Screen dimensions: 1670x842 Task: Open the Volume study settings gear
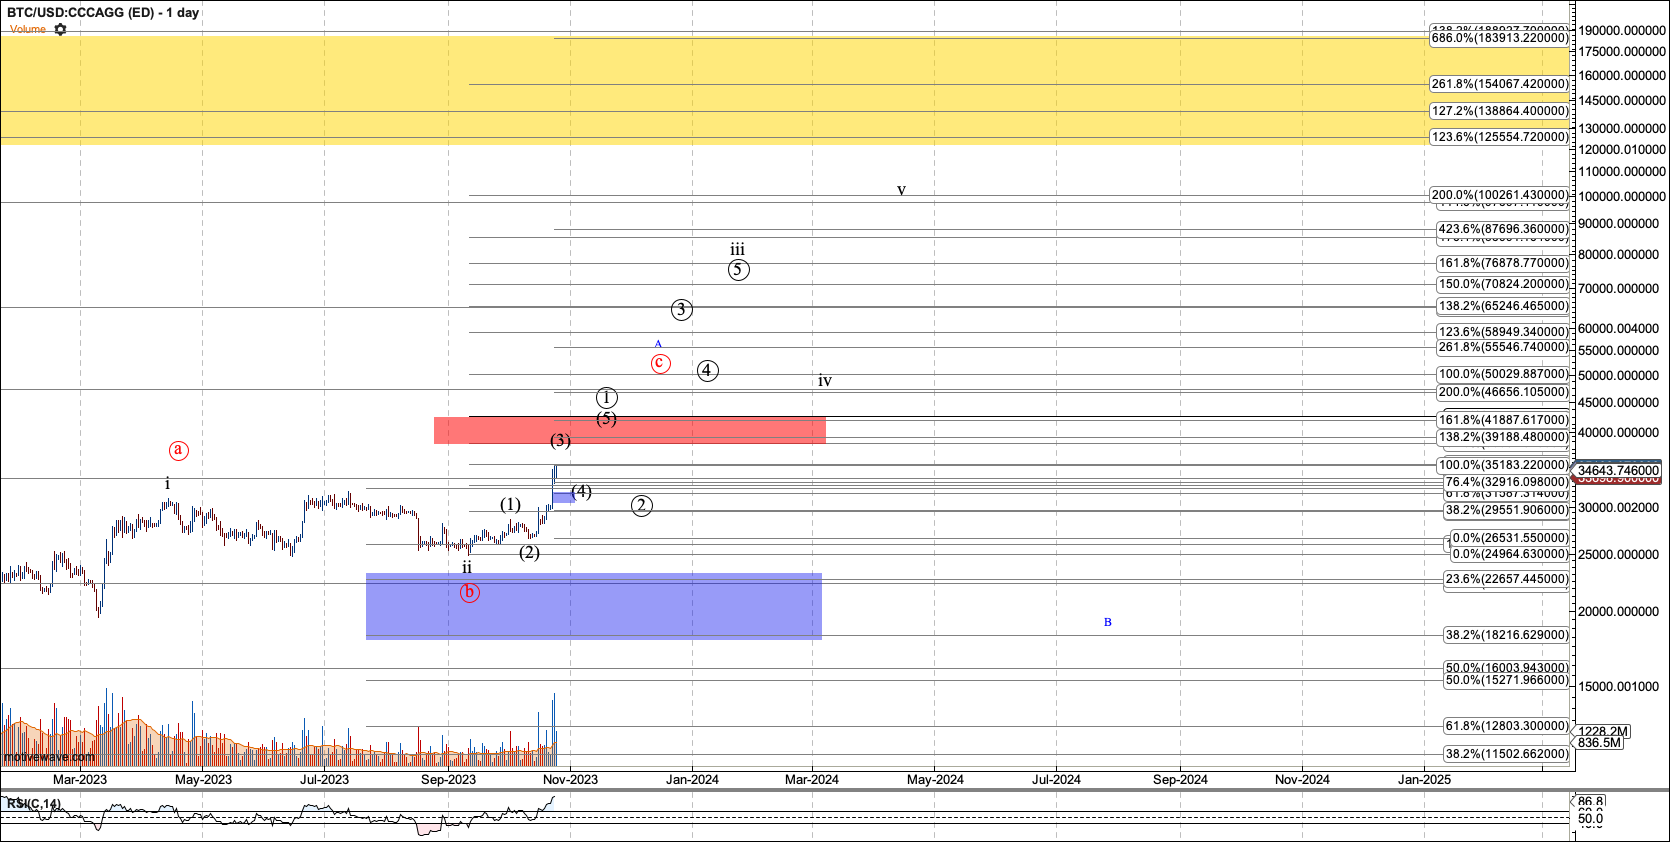(60, 29)
